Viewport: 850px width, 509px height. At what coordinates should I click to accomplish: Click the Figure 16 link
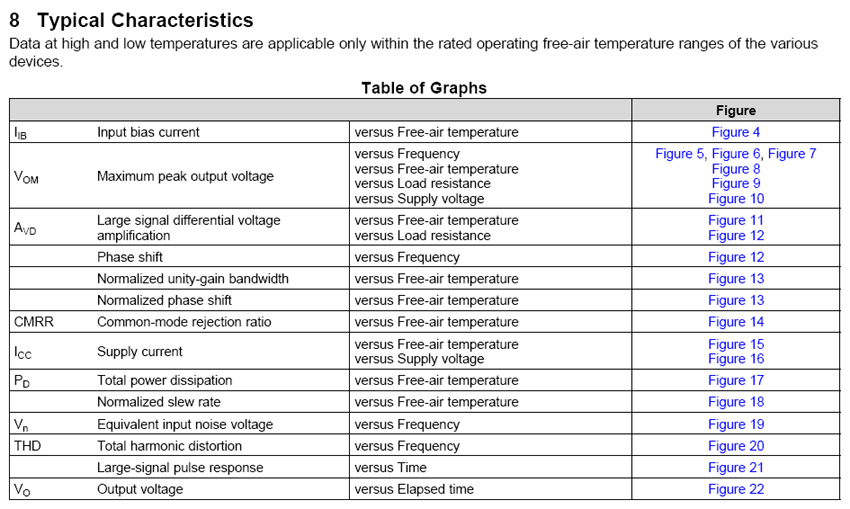pyautogui.click(x=735, y=359)
